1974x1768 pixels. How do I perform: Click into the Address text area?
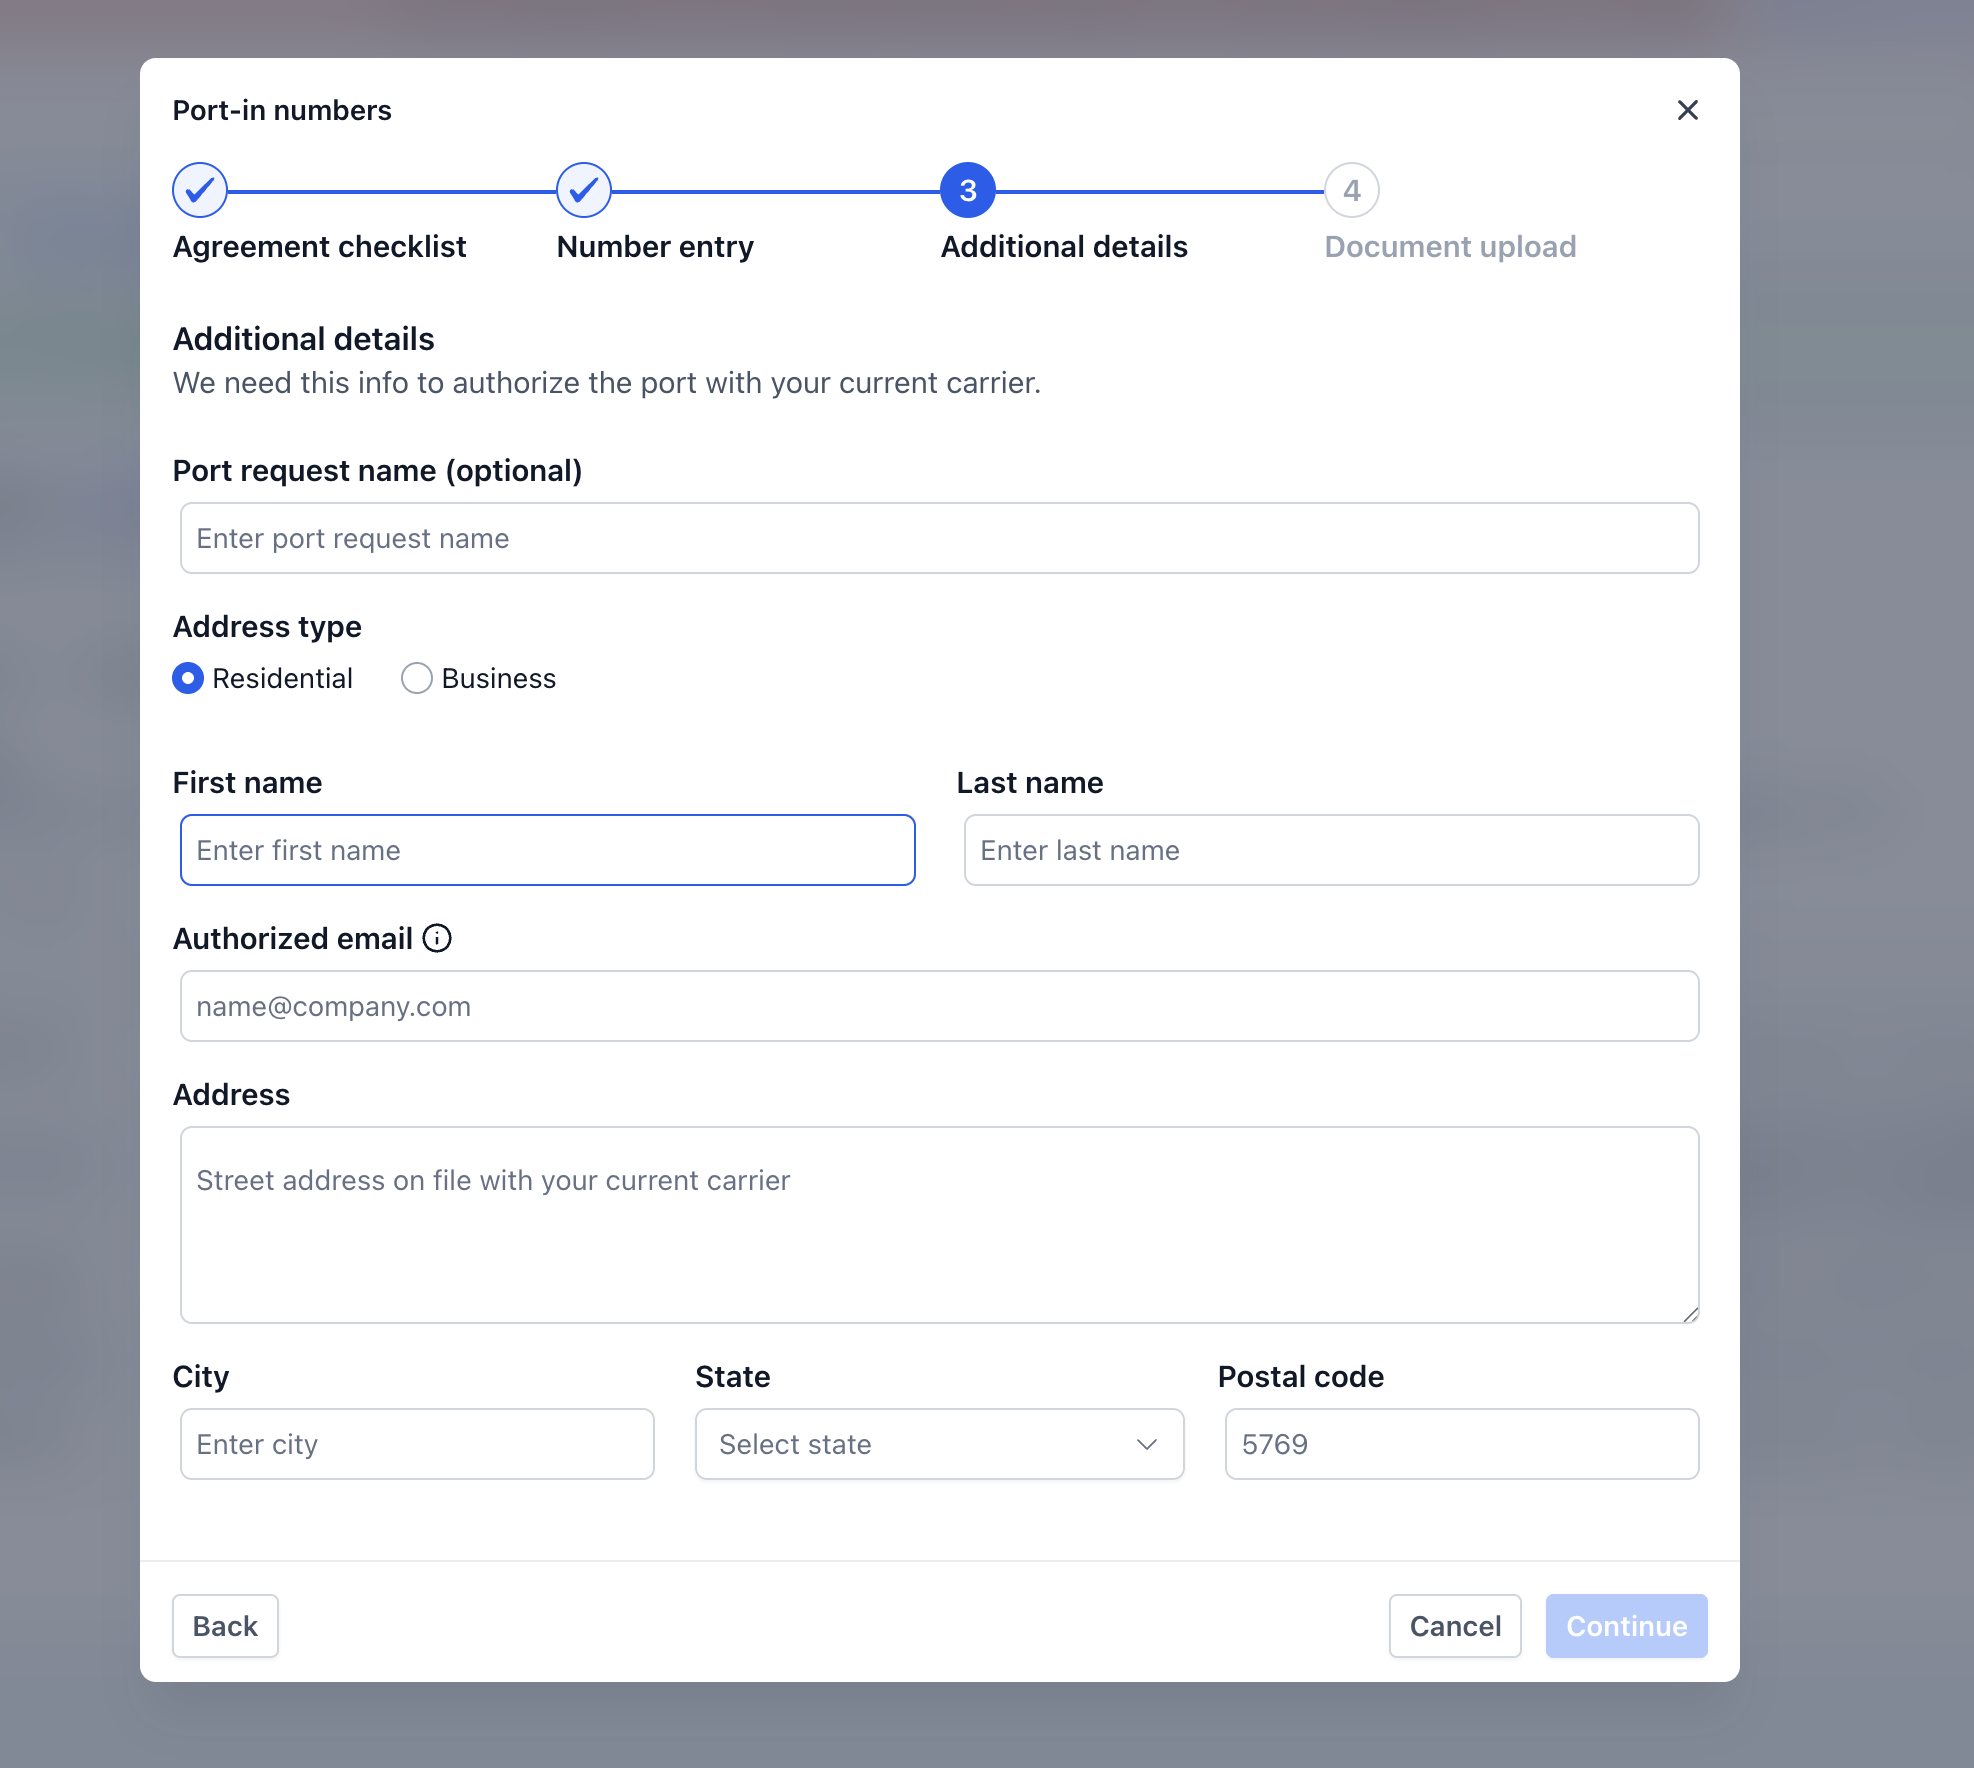(x=940, y=1225)
